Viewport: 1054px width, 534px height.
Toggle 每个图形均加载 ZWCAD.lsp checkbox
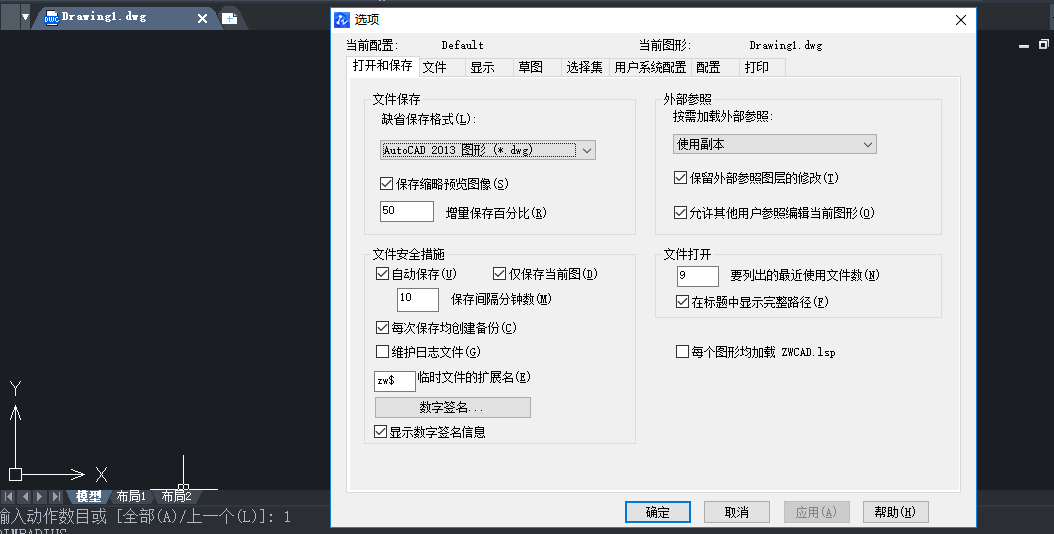[x=682, y=352]
